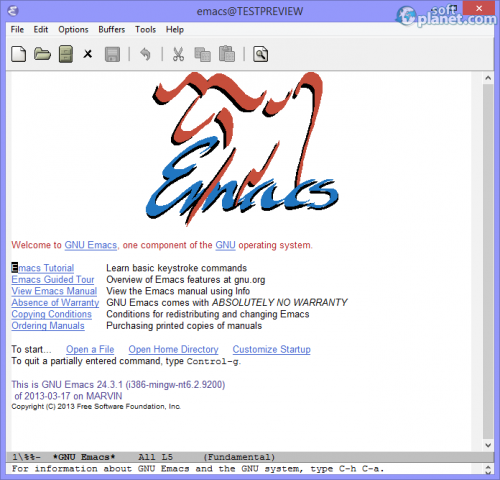Click the All L5 position indicator
This screenshot has width=500, height=480.
point(155,457)
